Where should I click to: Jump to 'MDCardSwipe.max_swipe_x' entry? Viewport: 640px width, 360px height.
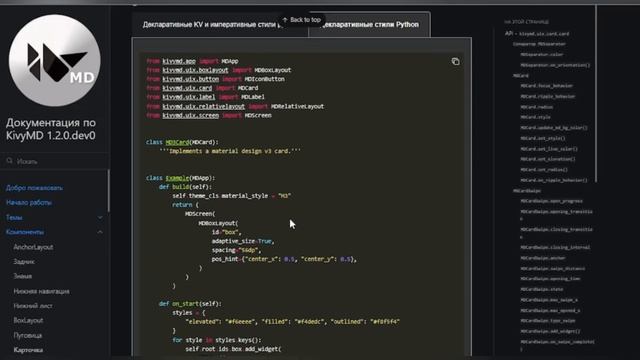tap(549, 300)
